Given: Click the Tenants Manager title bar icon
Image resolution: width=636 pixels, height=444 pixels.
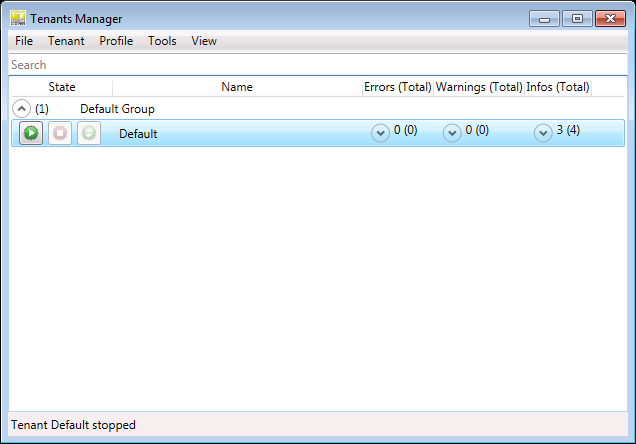Looking at the screenshot, I should coord(18,19).
